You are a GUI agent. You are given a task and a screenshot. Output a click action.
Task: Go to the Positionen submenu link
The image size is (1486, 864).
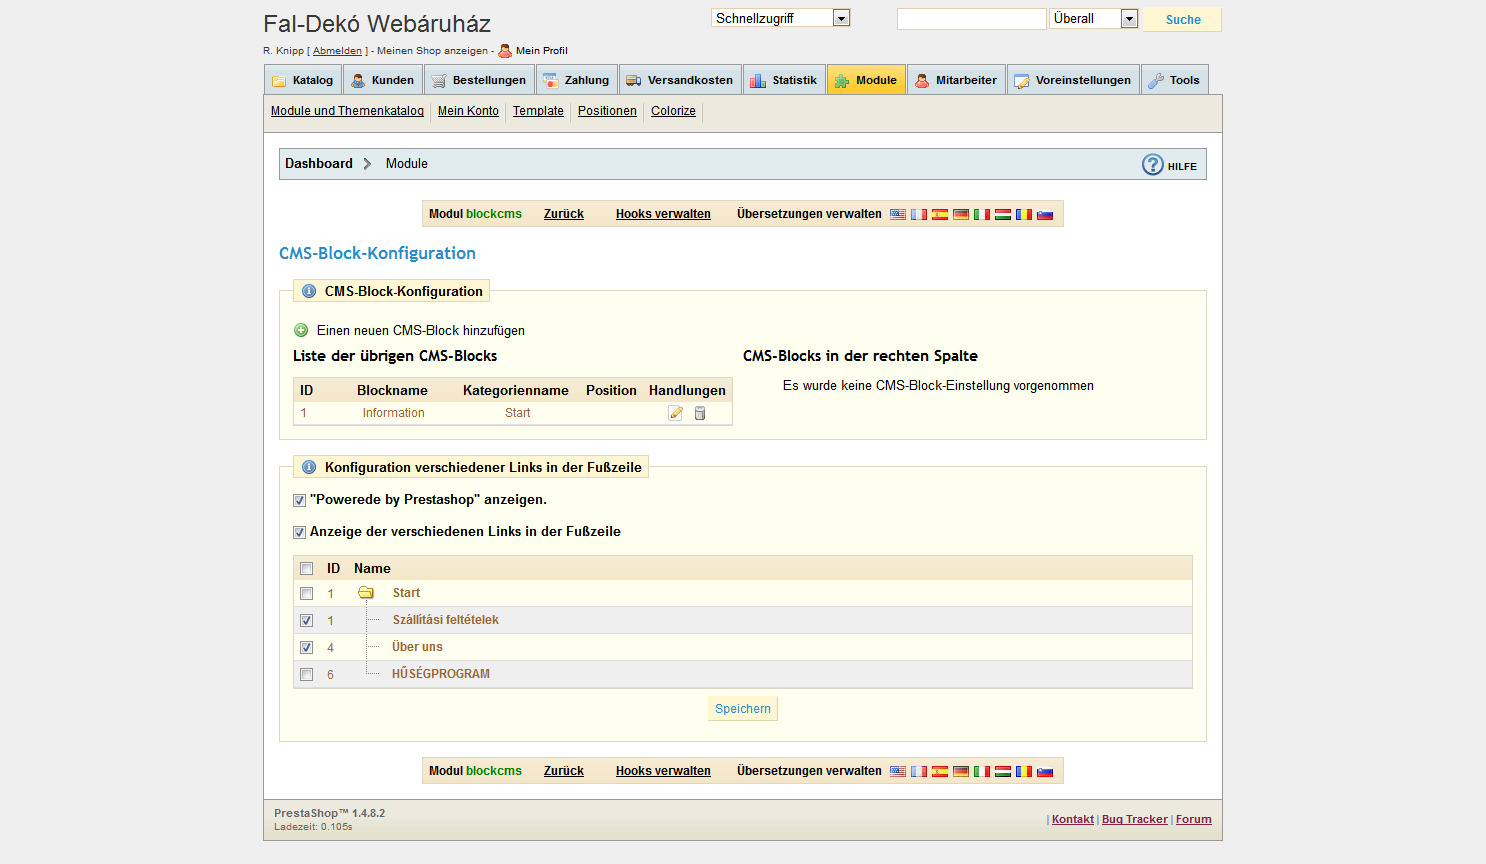click(x=607, y=111)
